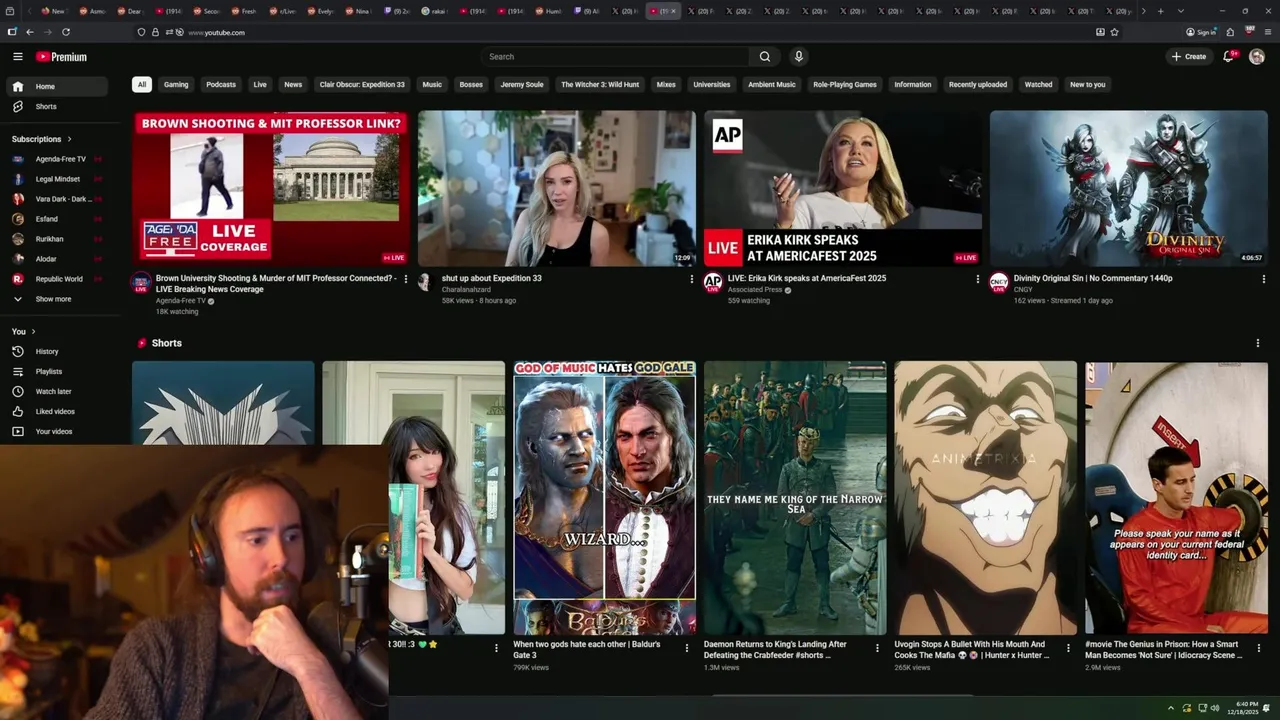Open options for When two gods hate short
This screenshot has height=720, width=1280.
pos(686,648)
